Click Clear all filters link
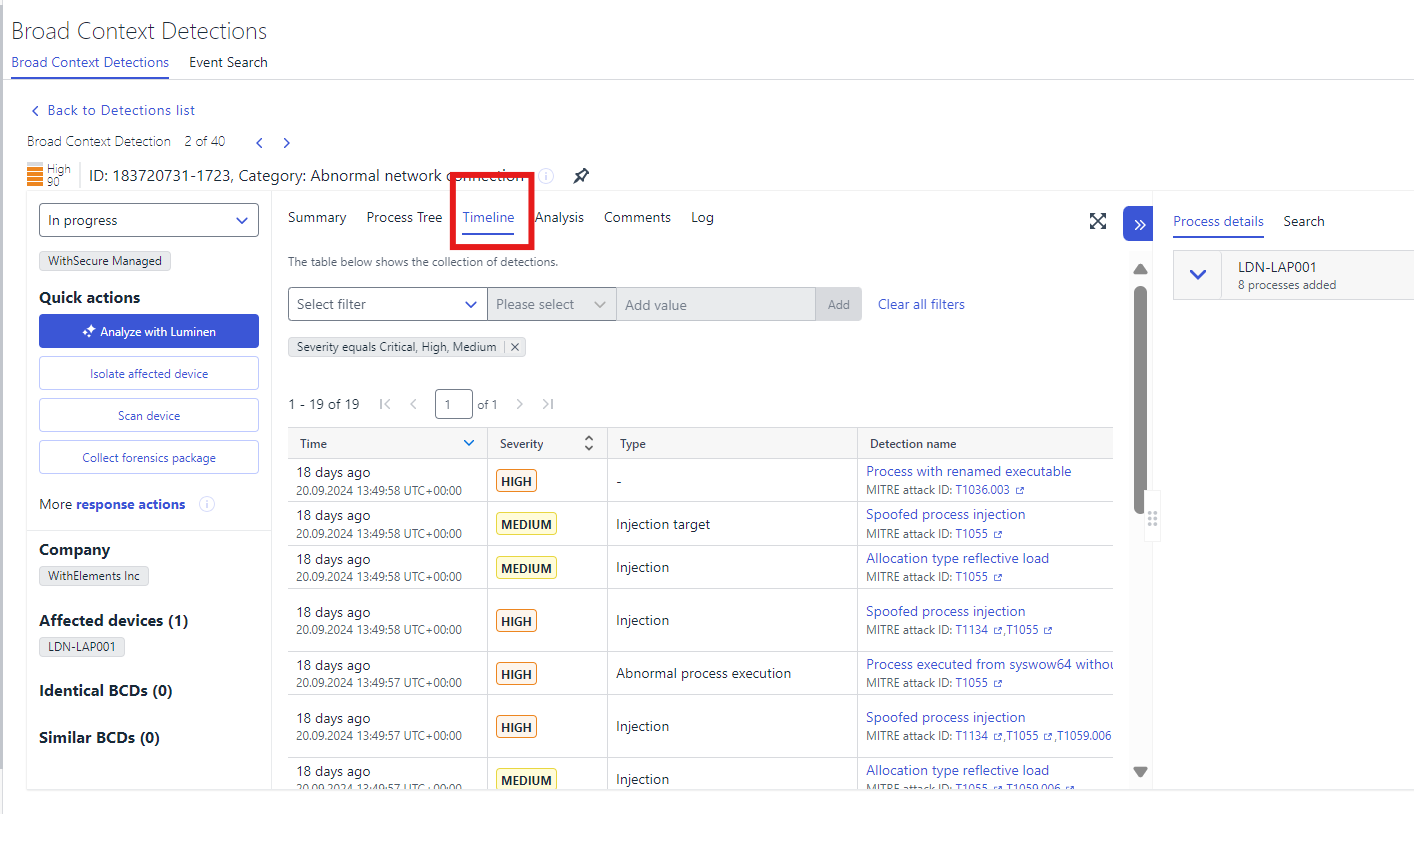Screen dimensions: 1414x844 click(921, 304)
